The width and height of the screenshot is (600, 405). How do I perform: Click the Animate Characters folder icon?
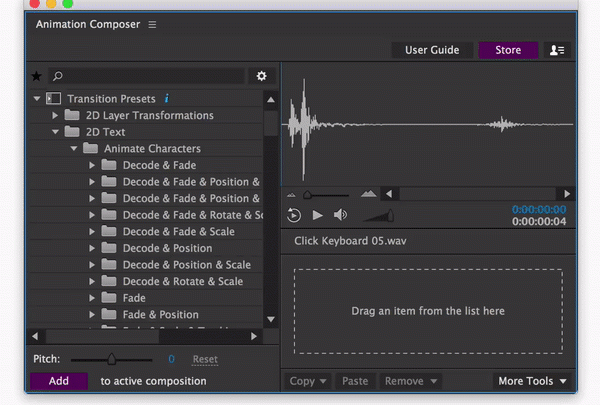tap(90, 148)
